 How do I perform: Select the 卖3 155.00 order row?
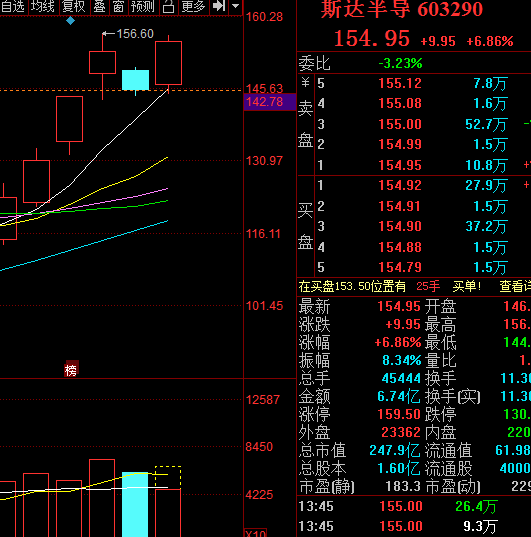point(413,124)
